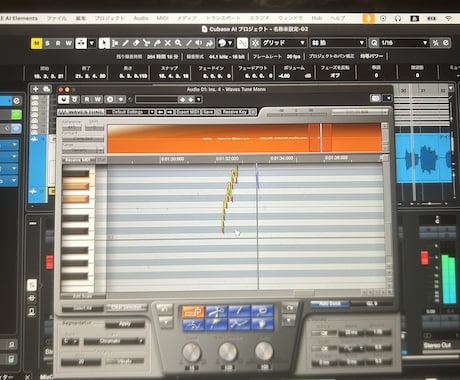Open the MIDI menu

click(x=162, y=18)
